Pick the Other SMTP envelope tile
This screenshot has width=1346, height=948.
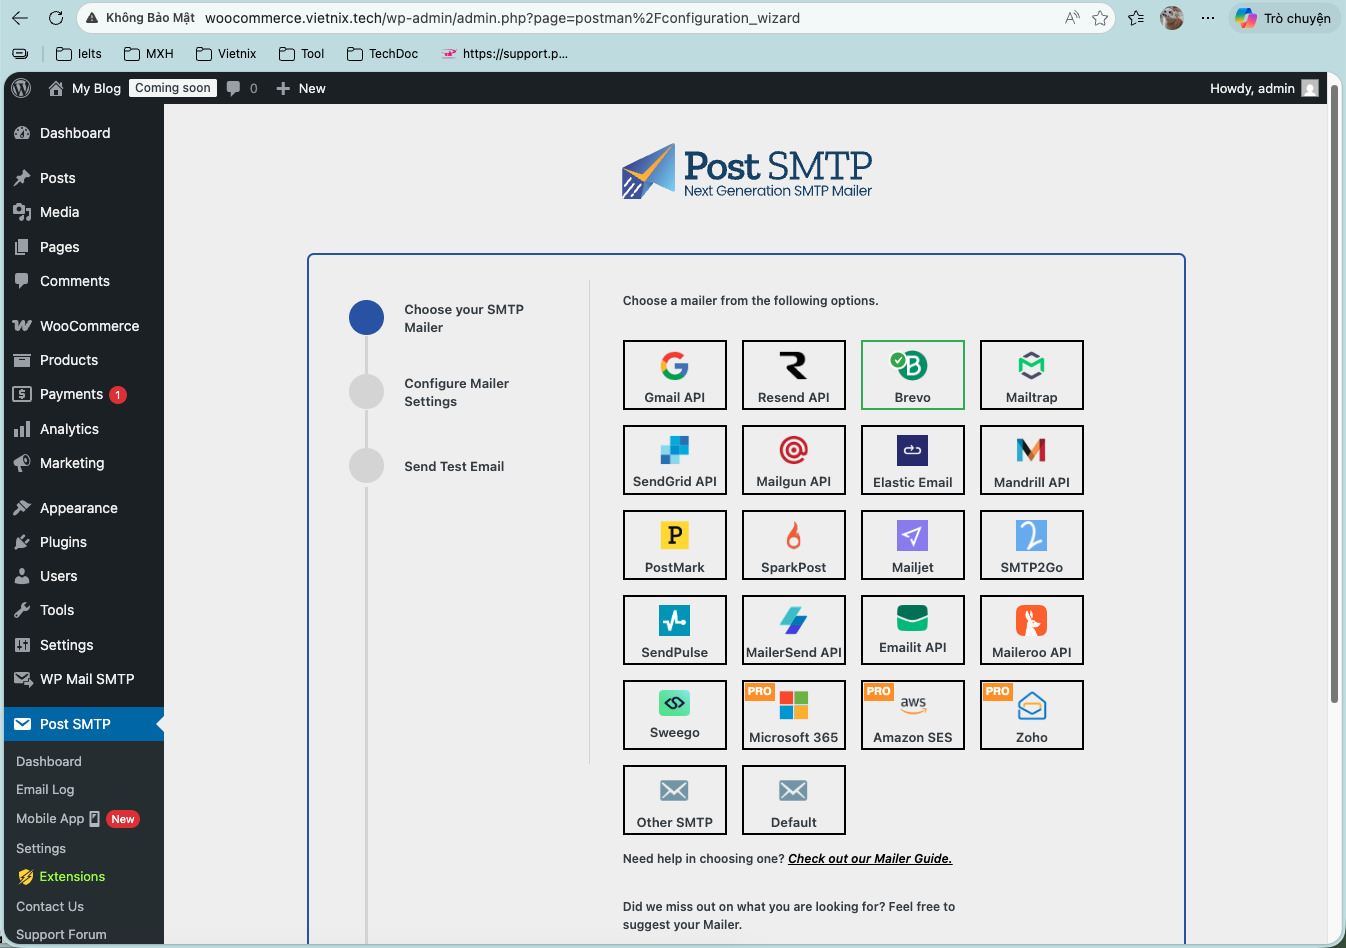click(674, 800)
